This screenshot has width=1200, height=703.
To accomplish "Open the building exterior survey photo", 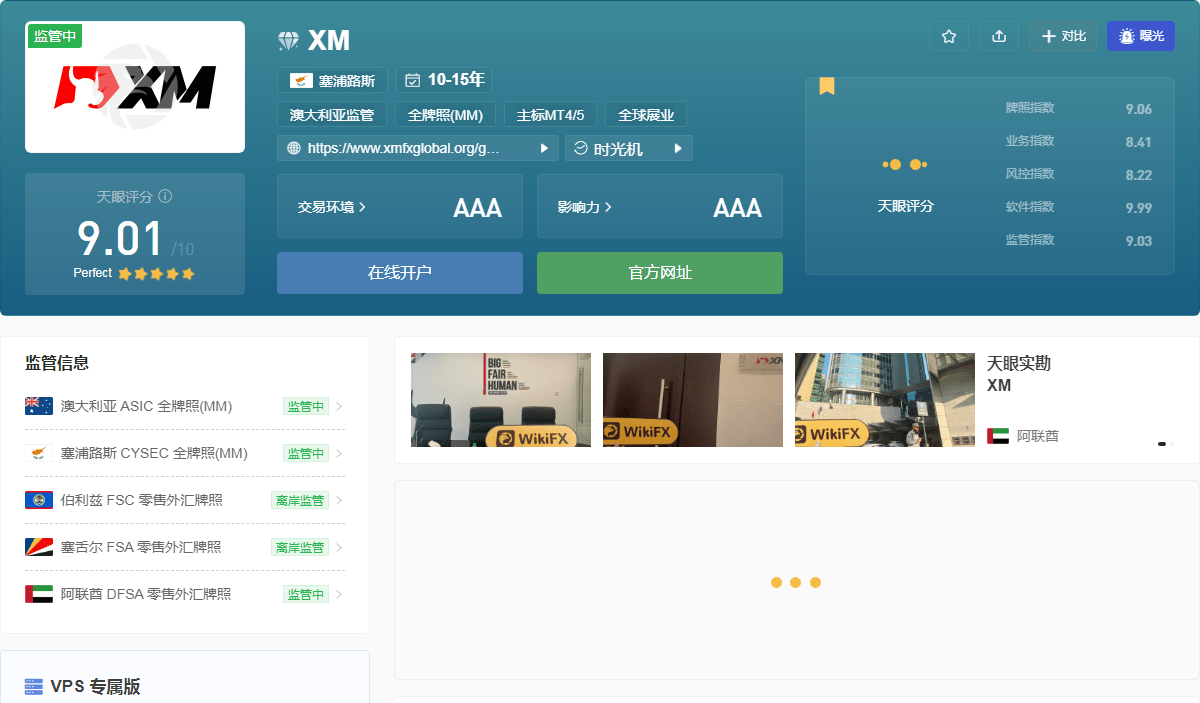I will (x=885, y=400).
